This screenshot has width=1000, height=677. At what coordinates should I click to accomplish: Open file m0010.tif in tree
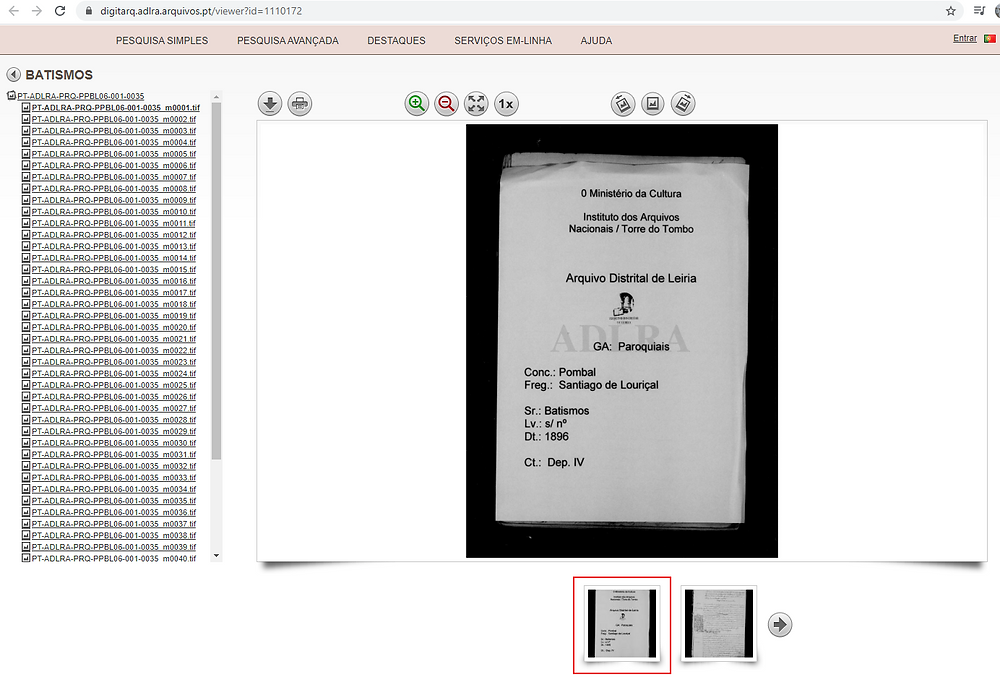point(114,212)
